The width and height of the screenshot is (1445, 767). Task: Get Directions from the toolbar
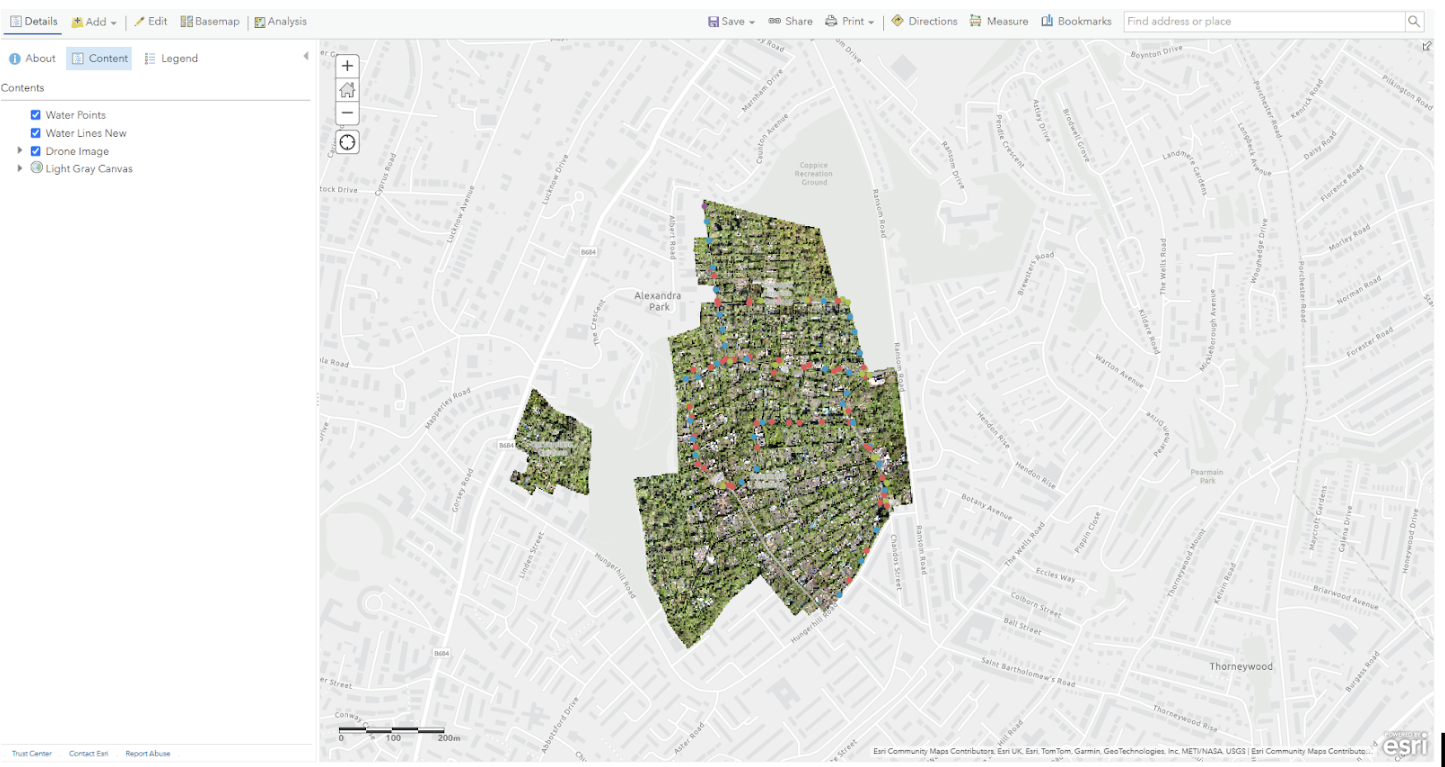click(924, 21)
